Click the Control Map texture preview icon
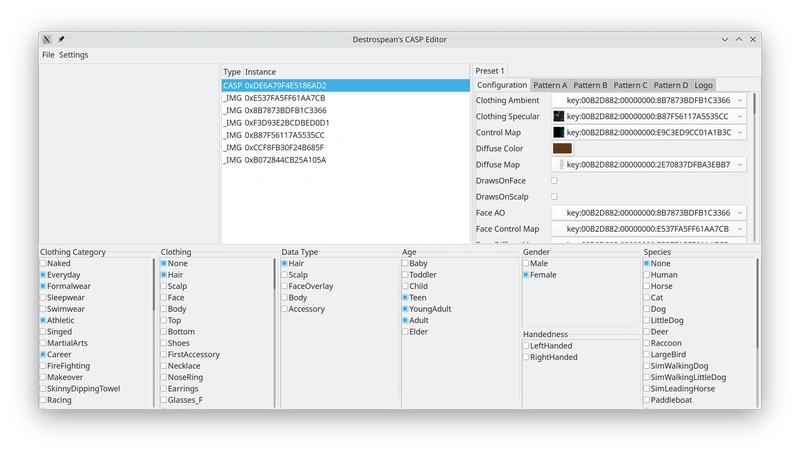800x455 pixels. click(x=559, y=132)
